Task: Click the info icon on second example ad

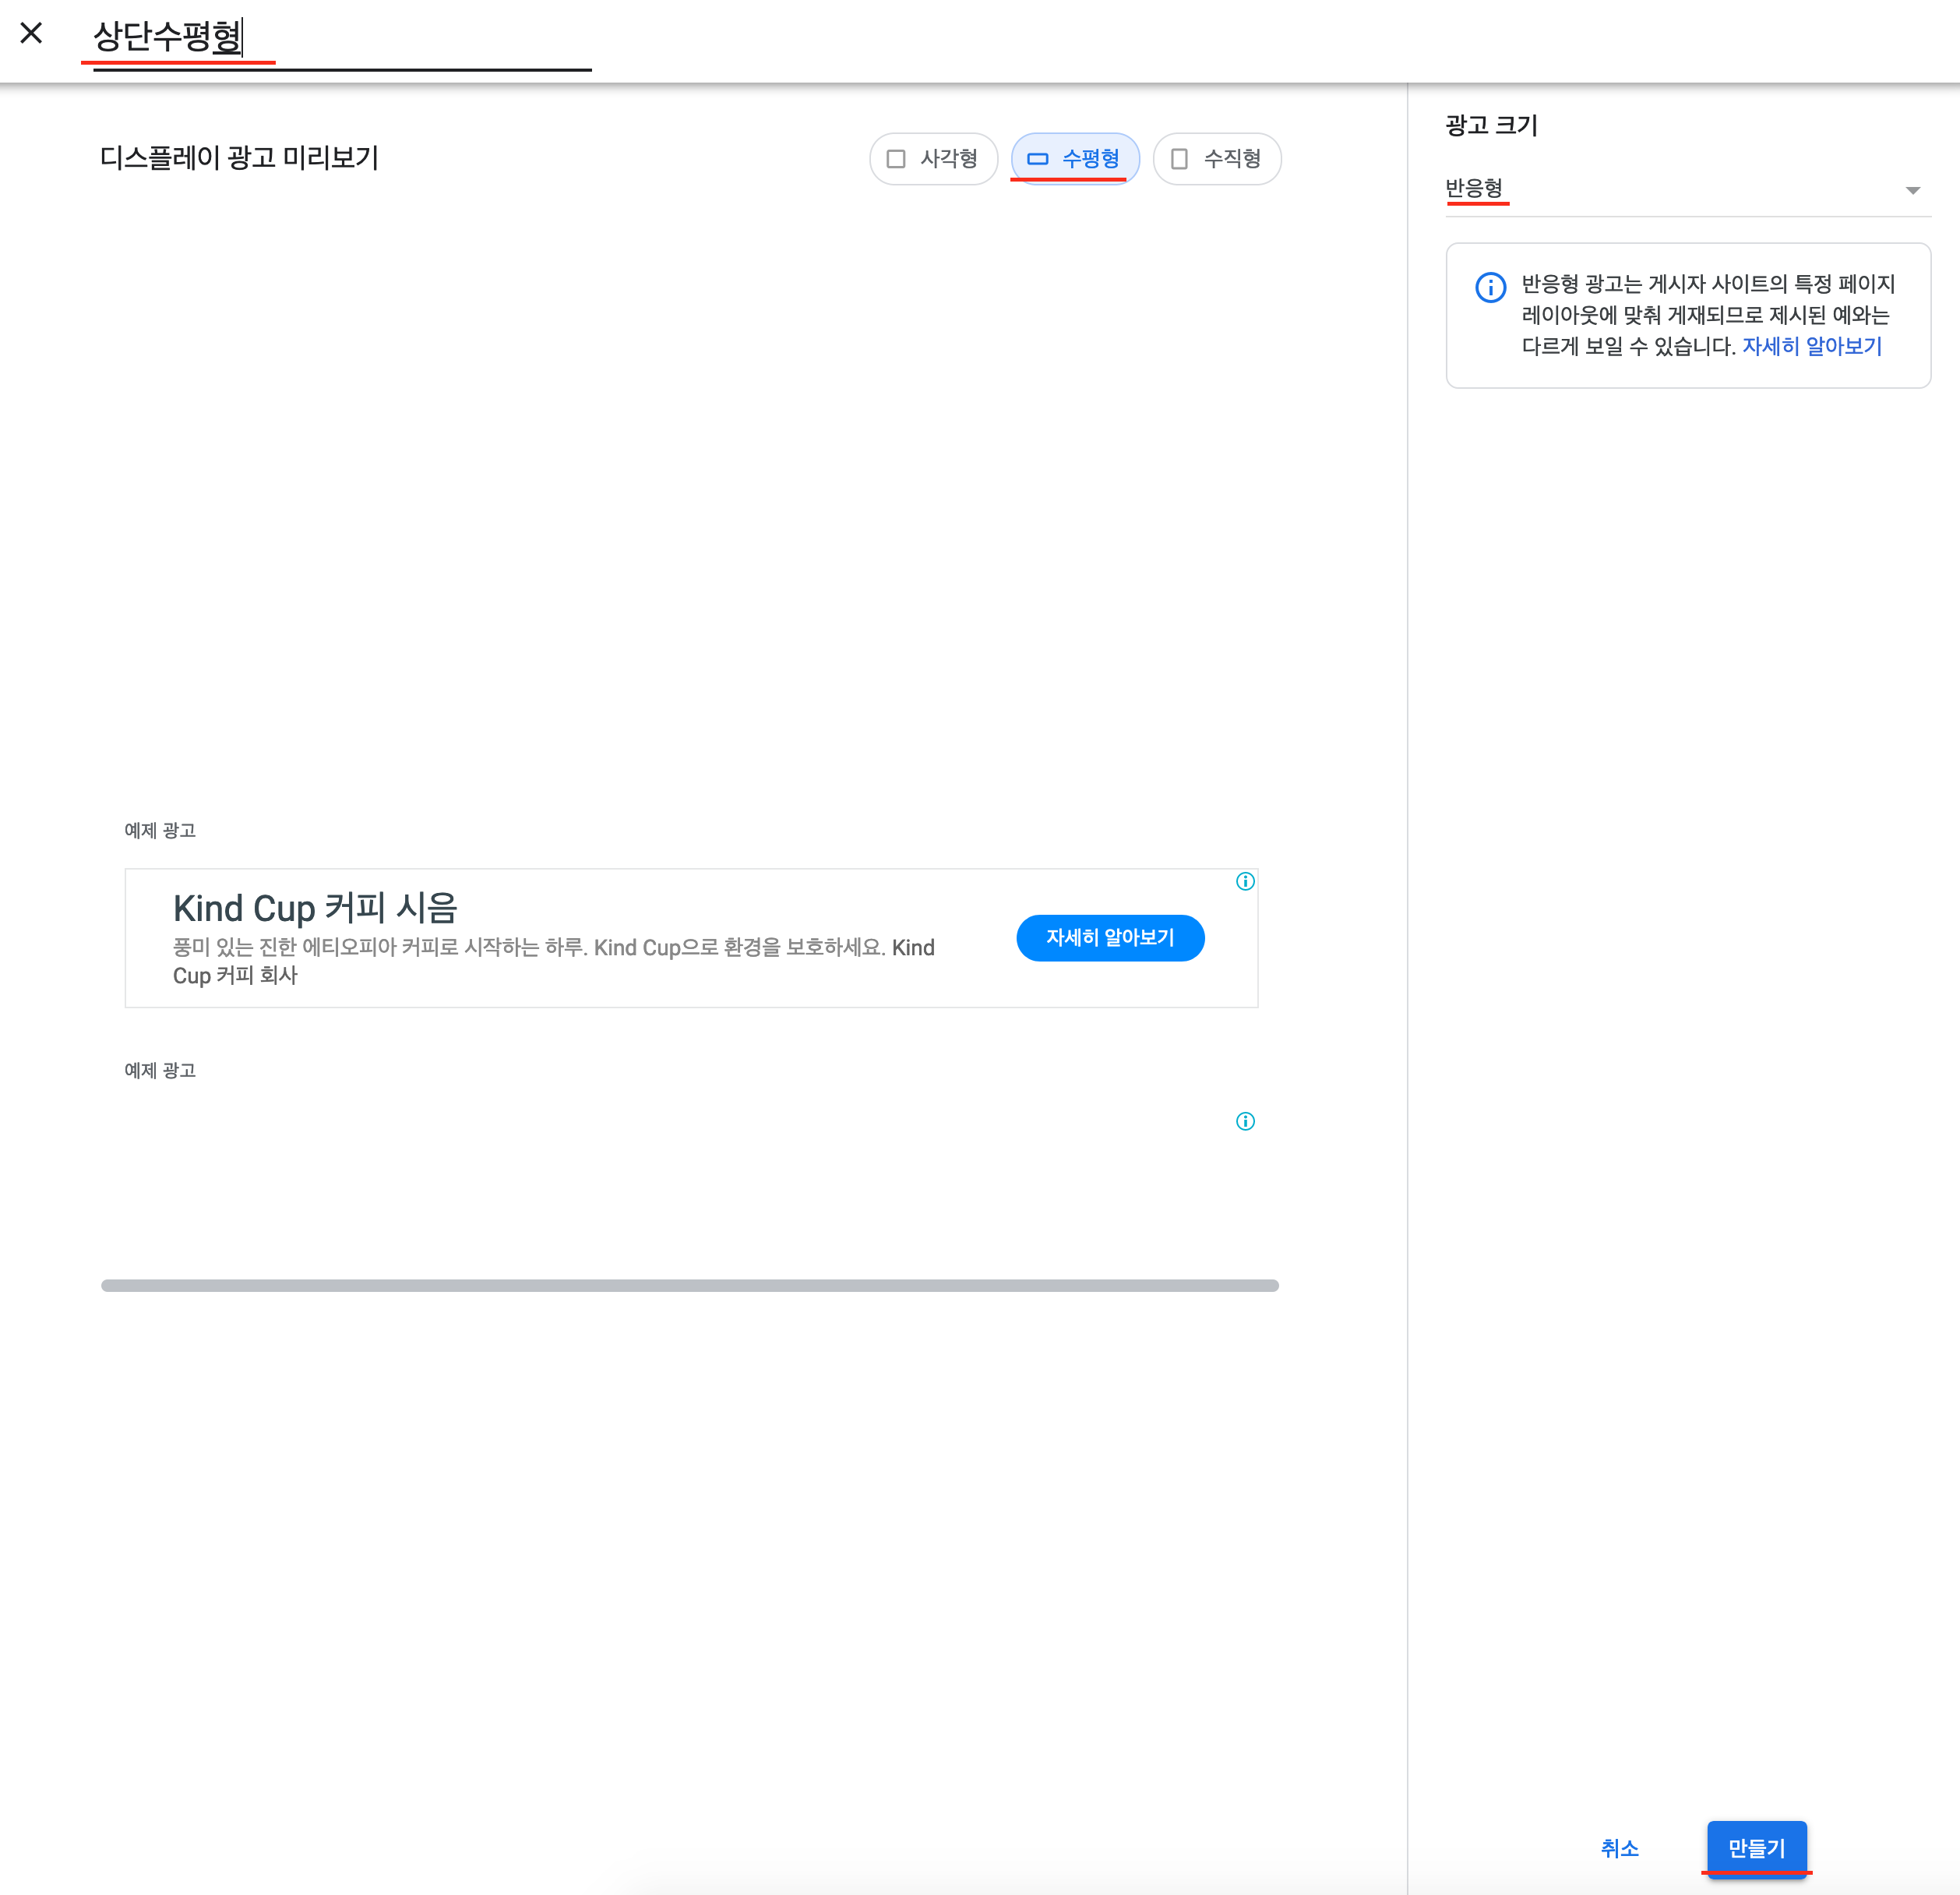Action: tap(1245, 1121)
